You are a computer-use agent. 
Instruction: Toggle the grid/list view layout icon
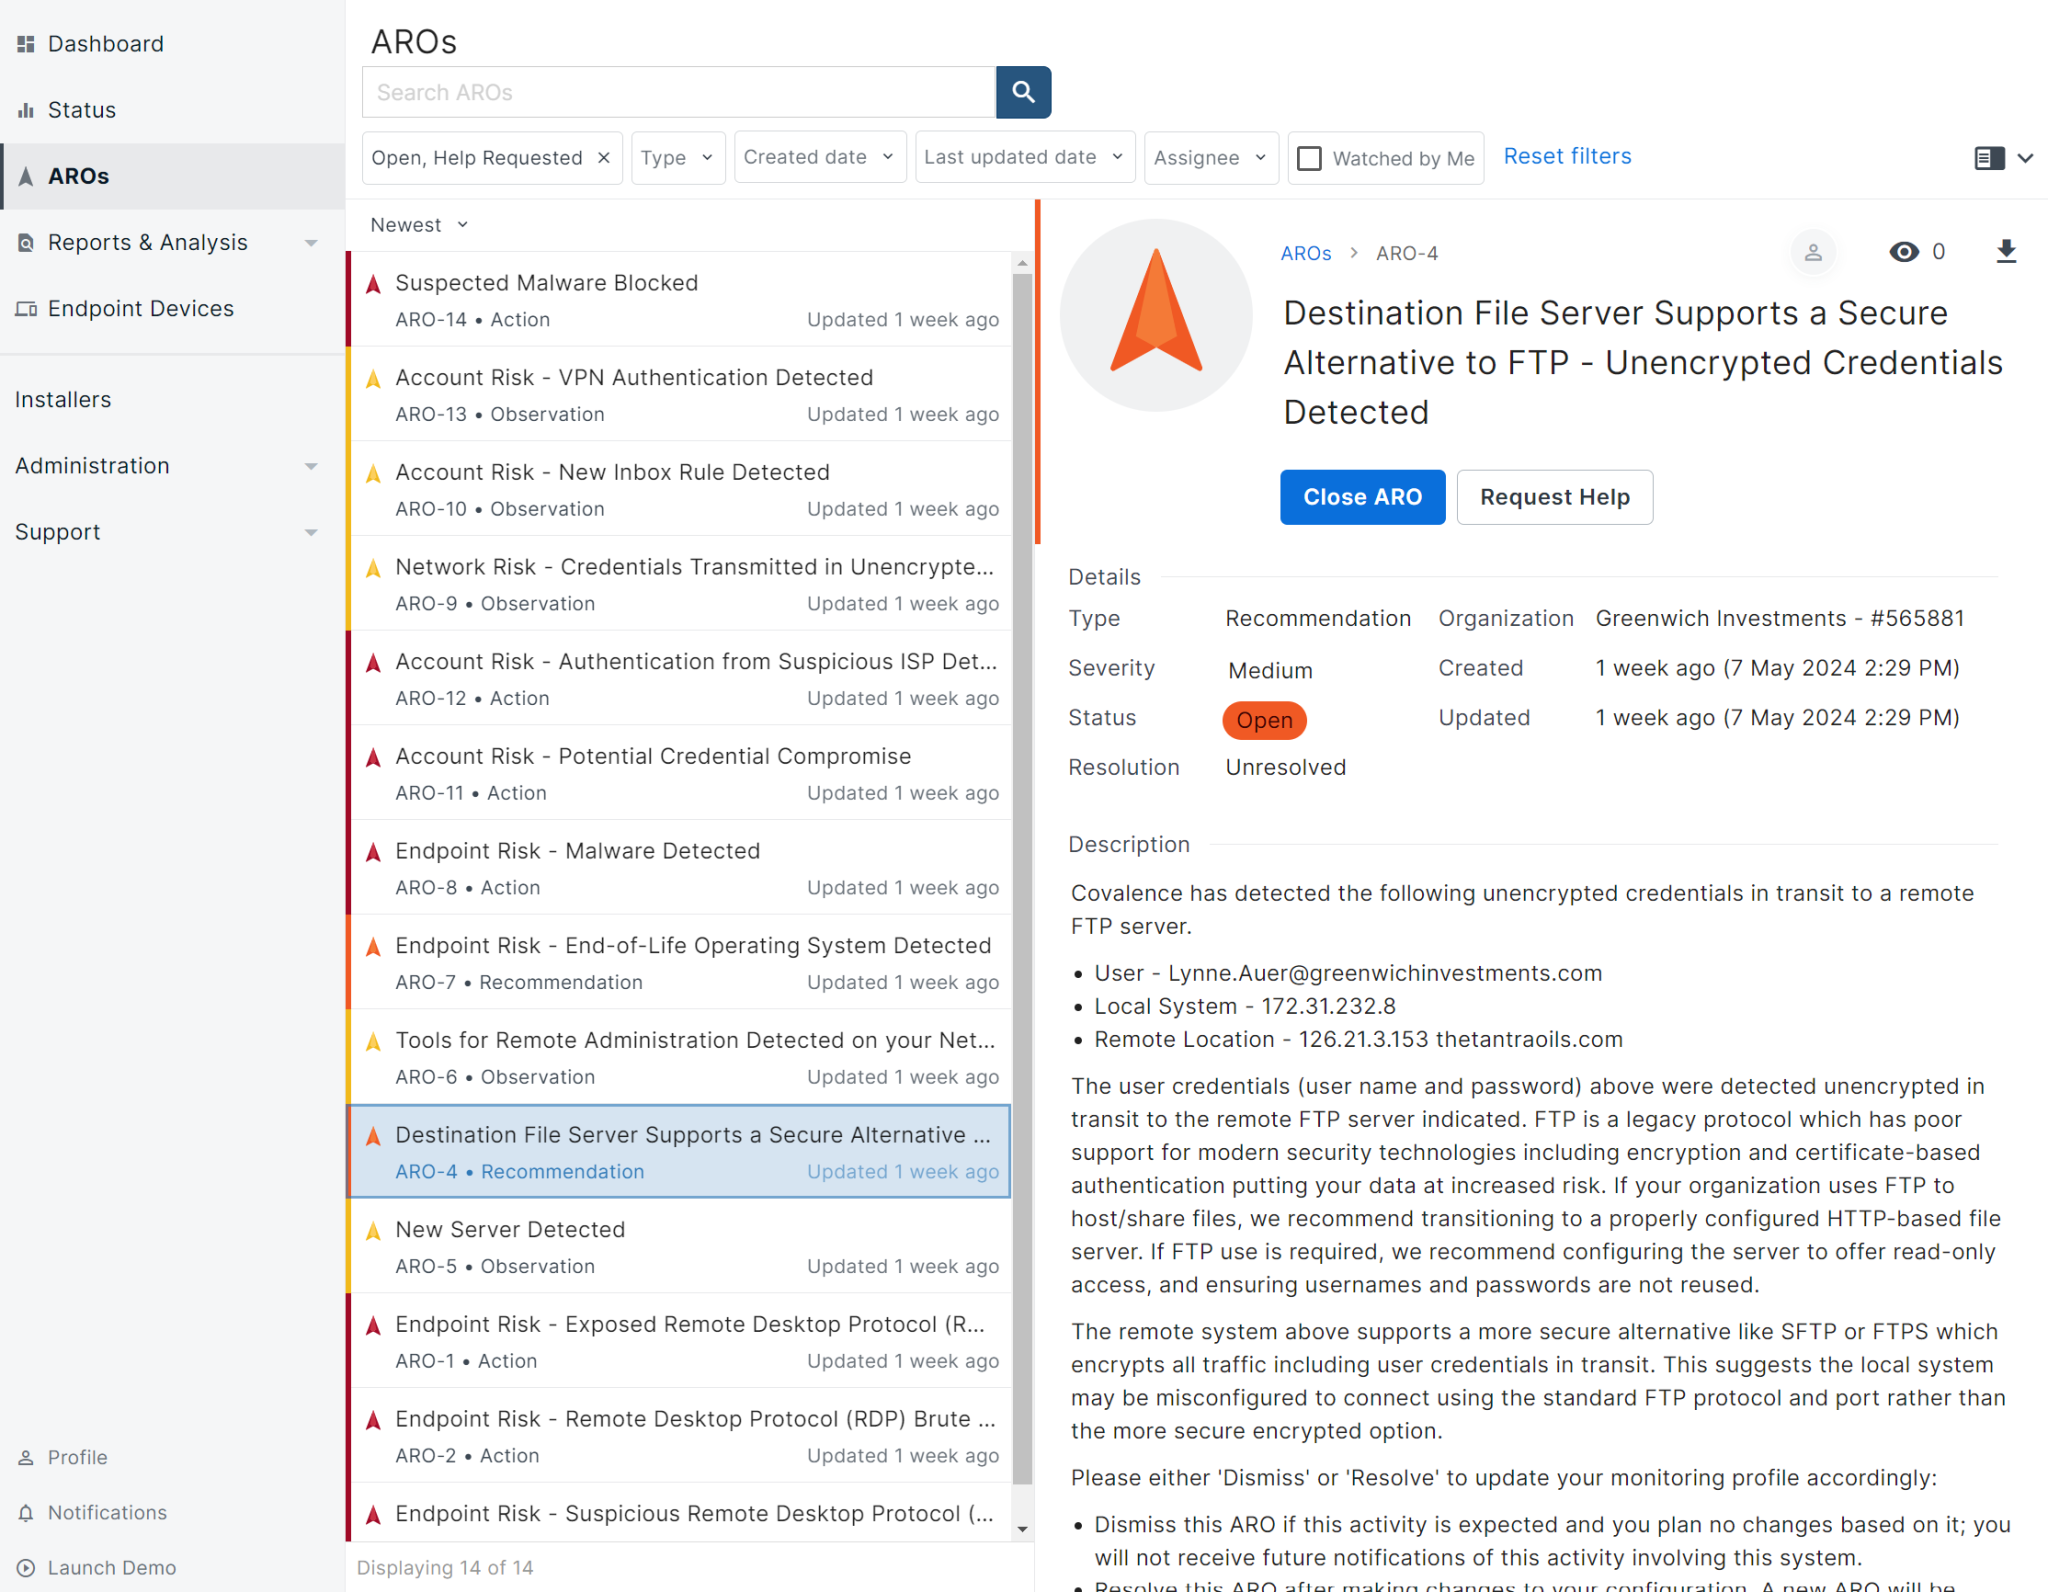(1990, 156)
